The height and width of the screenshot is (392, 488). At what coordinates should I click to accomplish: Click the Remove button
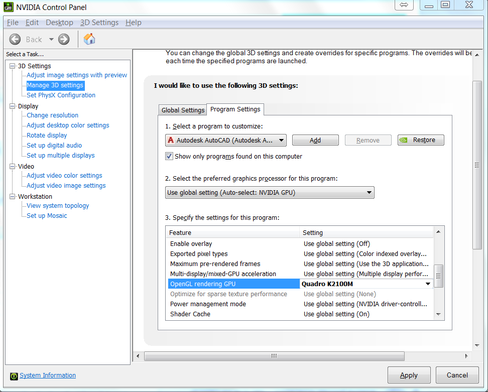[368, 140]
